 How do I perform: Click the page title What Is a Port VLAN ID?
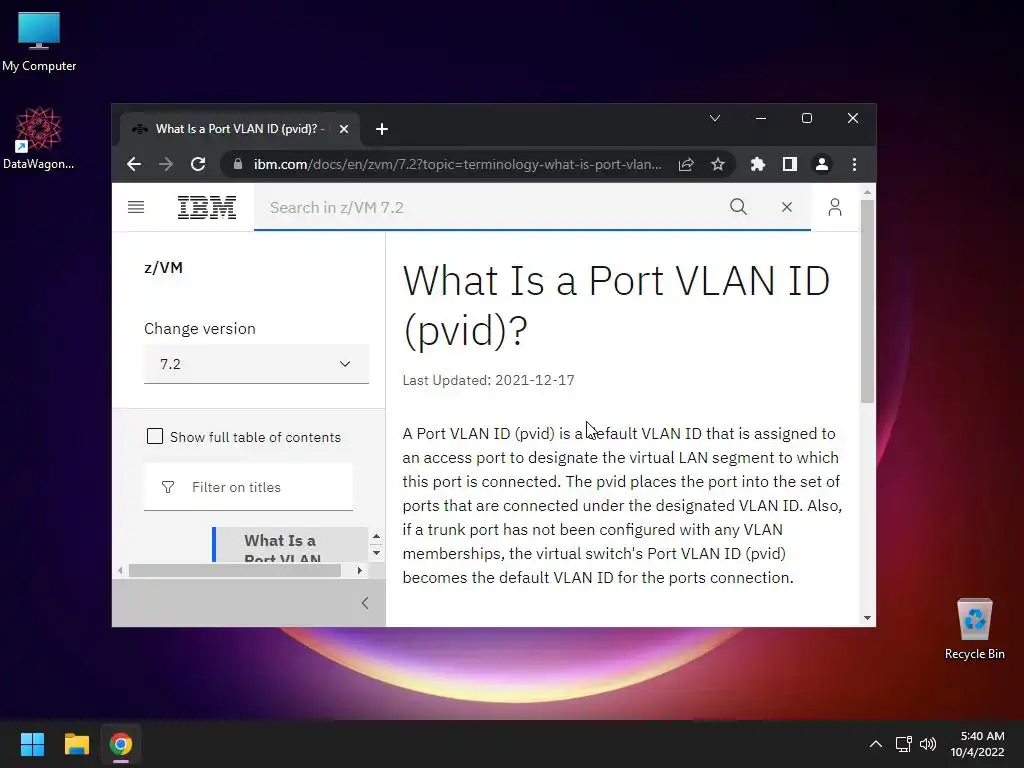[616, 306]
